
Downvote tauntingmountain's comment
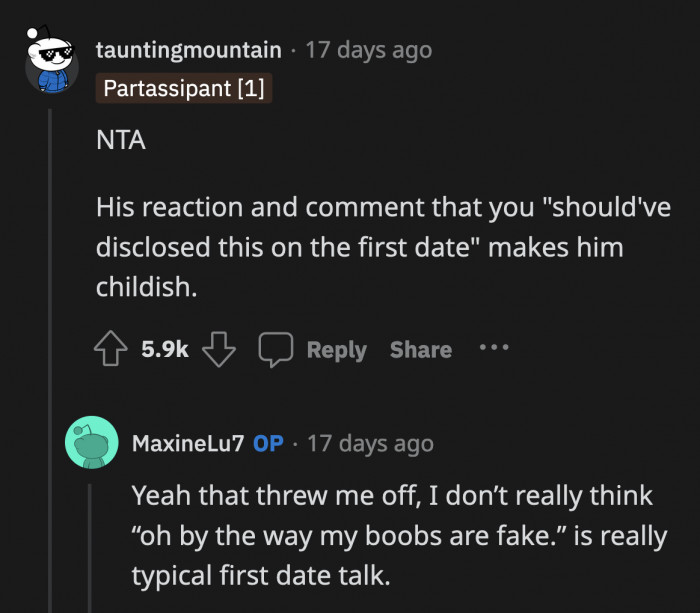pyautogui.click(x=217, y=350)
